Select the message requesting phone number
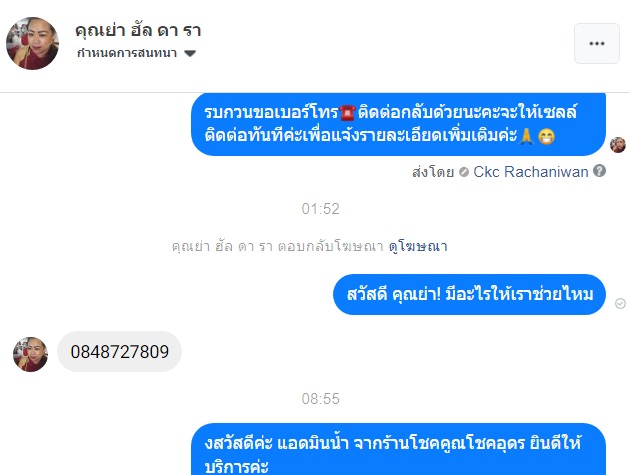Image resolution: width=630 pixels, height=475 pixels. [398, 124]
